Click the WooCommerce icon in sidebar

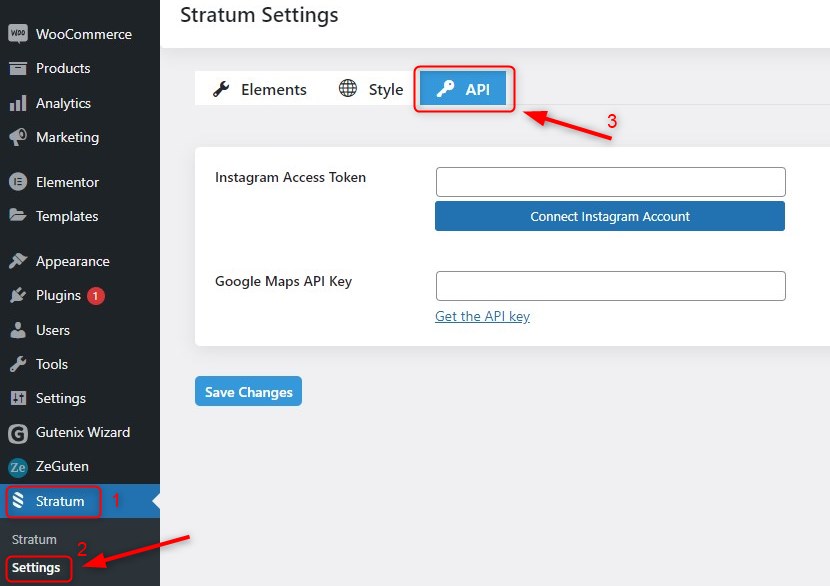tap(17, 34)
